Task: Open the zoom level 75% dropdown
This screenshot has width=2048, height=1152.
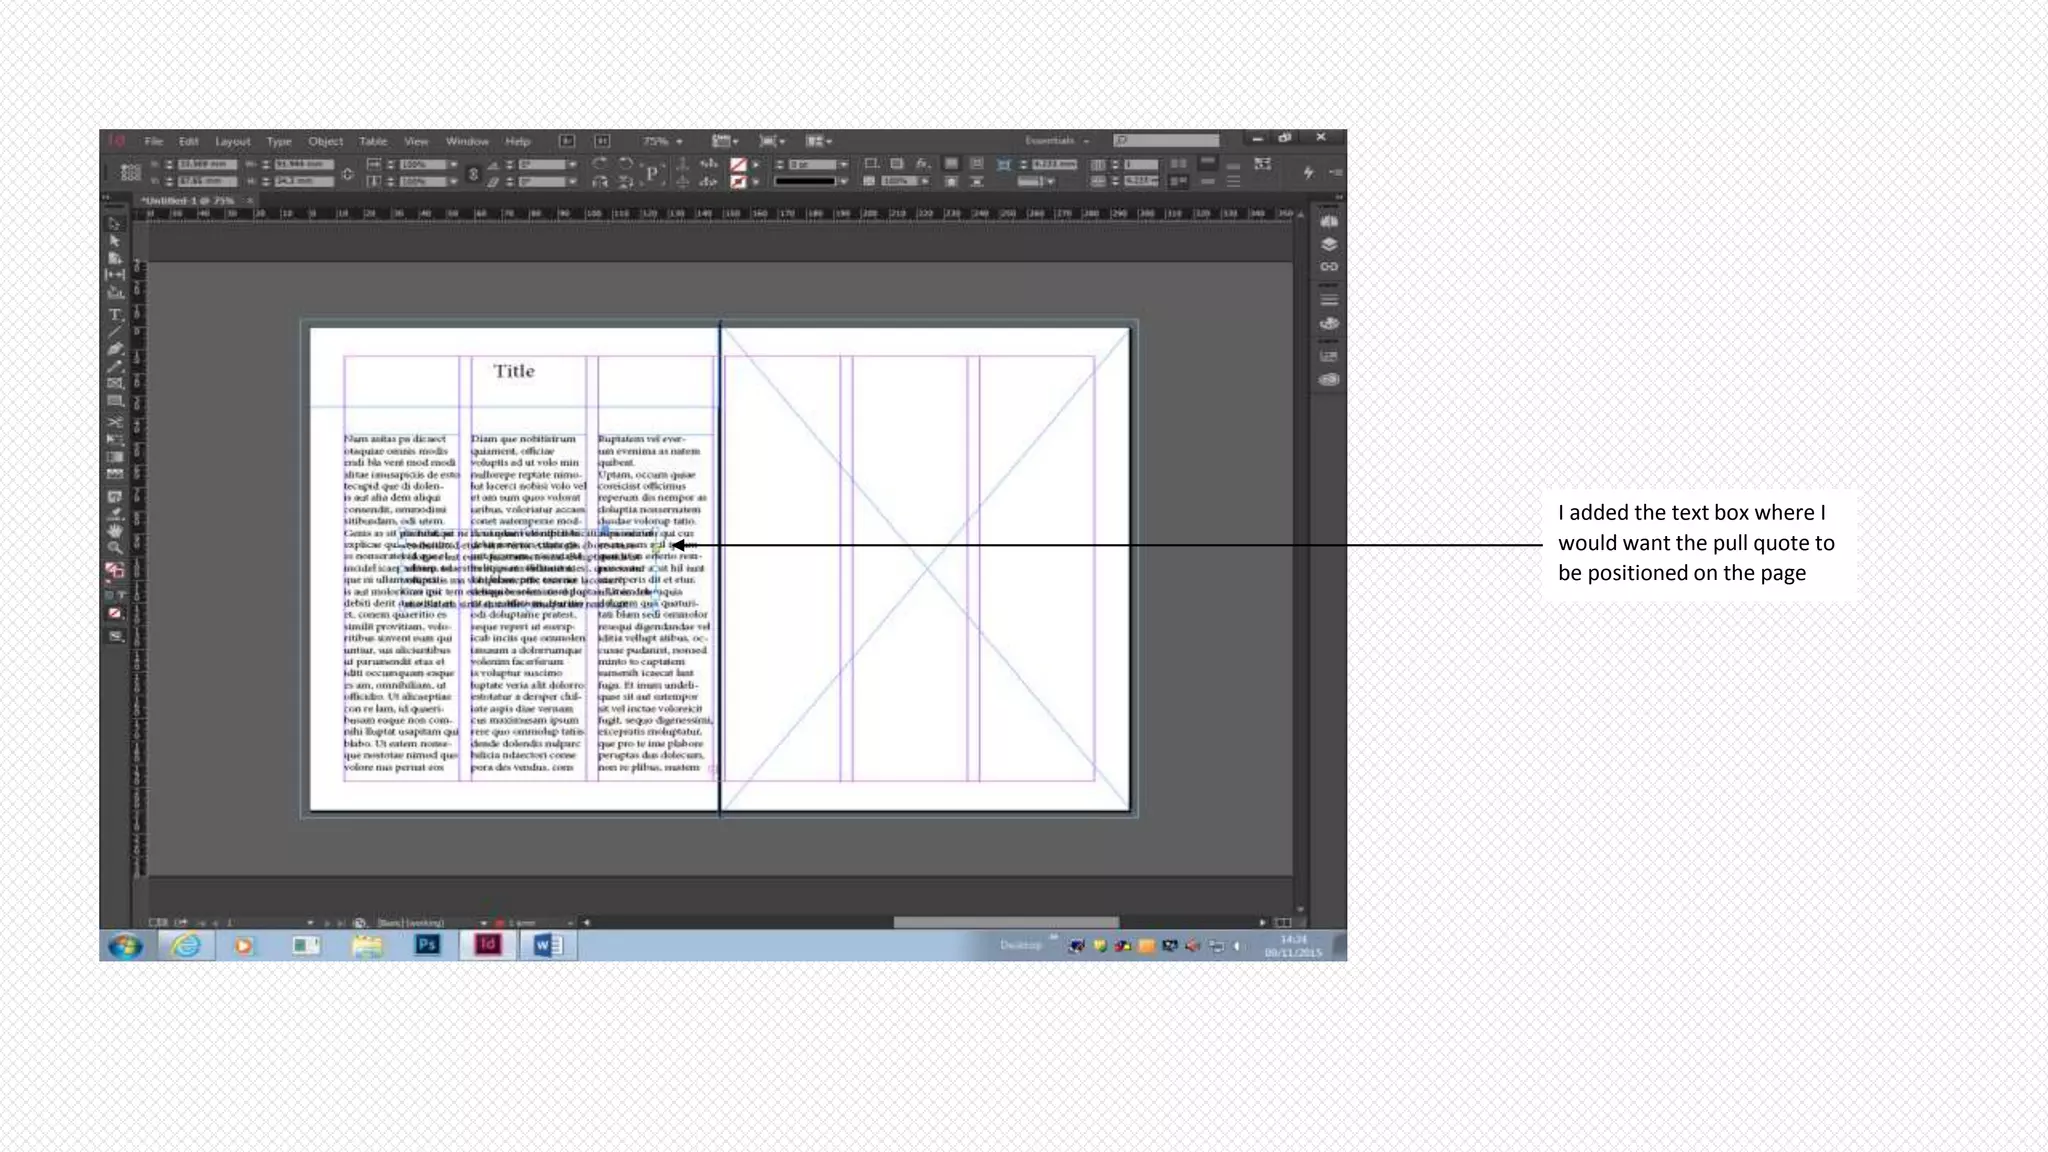Action: [x=679, y=141]
